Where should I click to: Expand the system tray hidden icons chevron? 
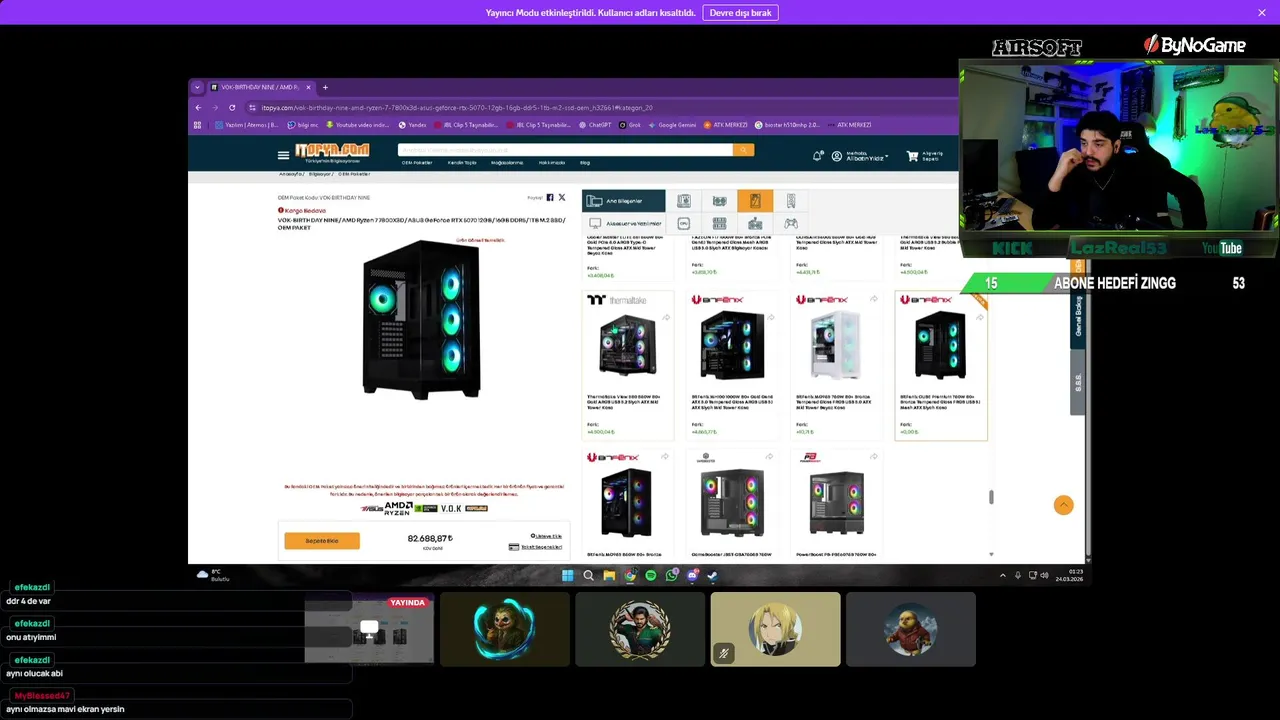pyautogui.click(x=1003, y=575)
